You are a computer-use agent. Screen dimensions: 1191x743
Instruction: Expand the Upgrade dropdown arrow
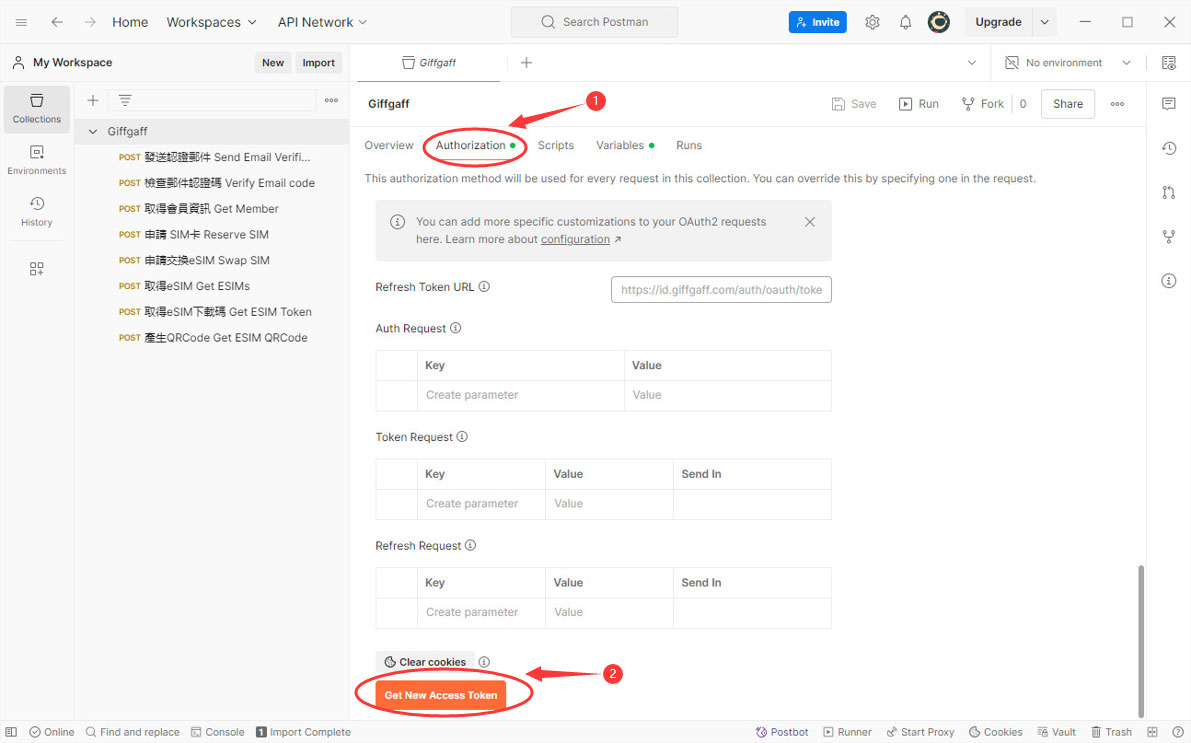[x=1044, y=22]
